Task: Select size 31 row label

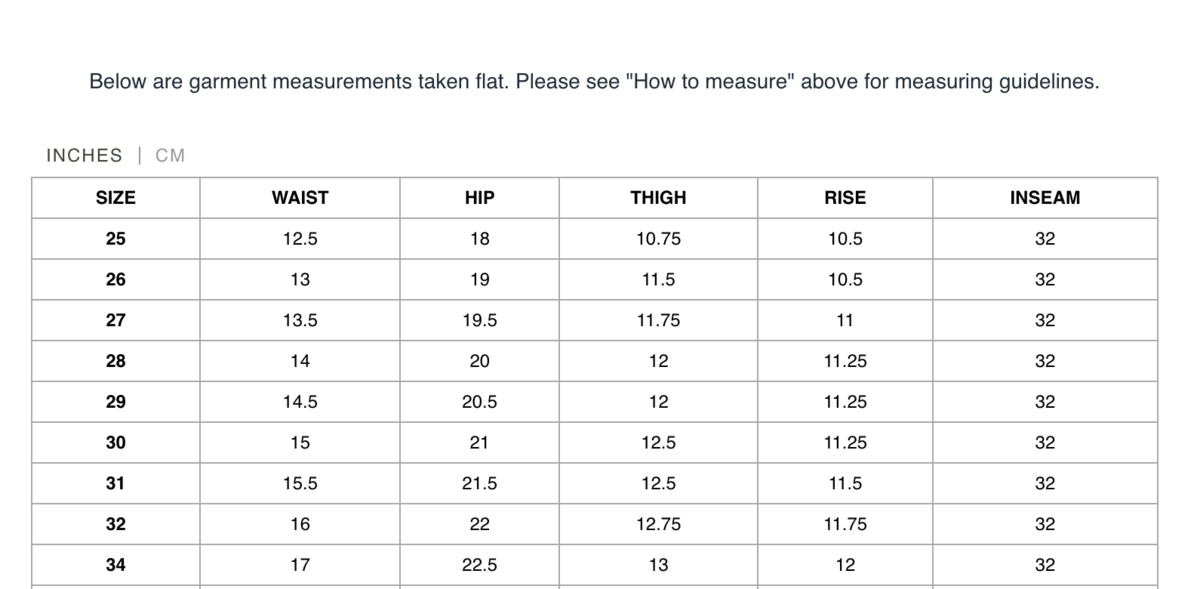Action: (116, 484)
